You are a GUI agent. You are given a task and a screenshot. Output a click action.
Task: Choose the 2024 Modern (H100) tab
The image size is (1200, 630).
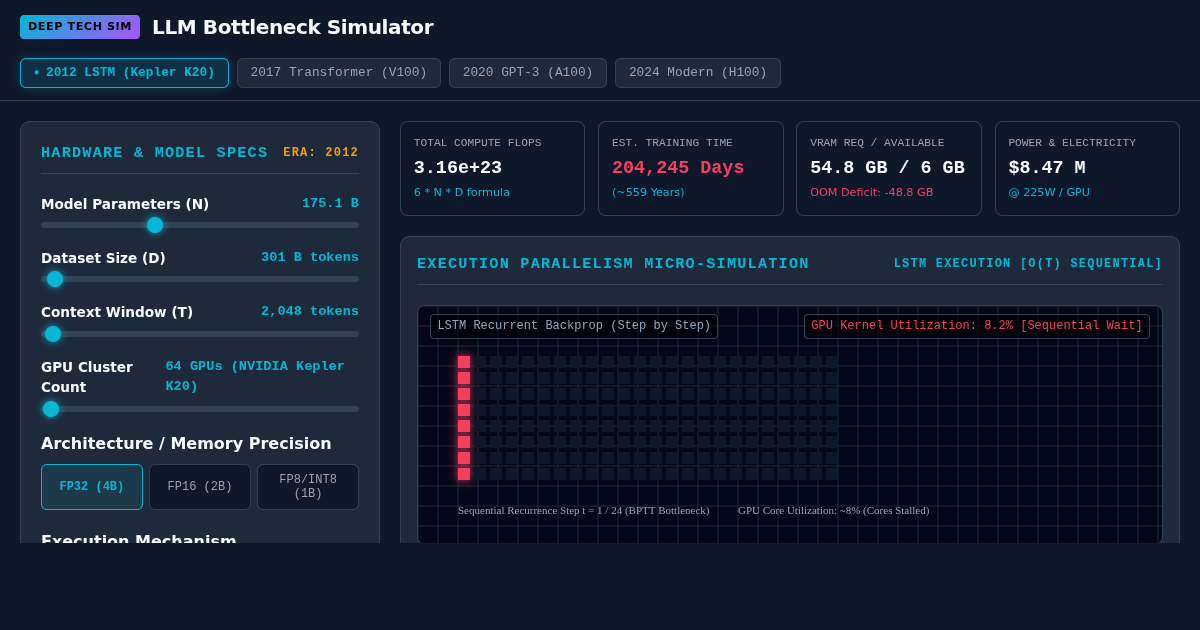698,73
